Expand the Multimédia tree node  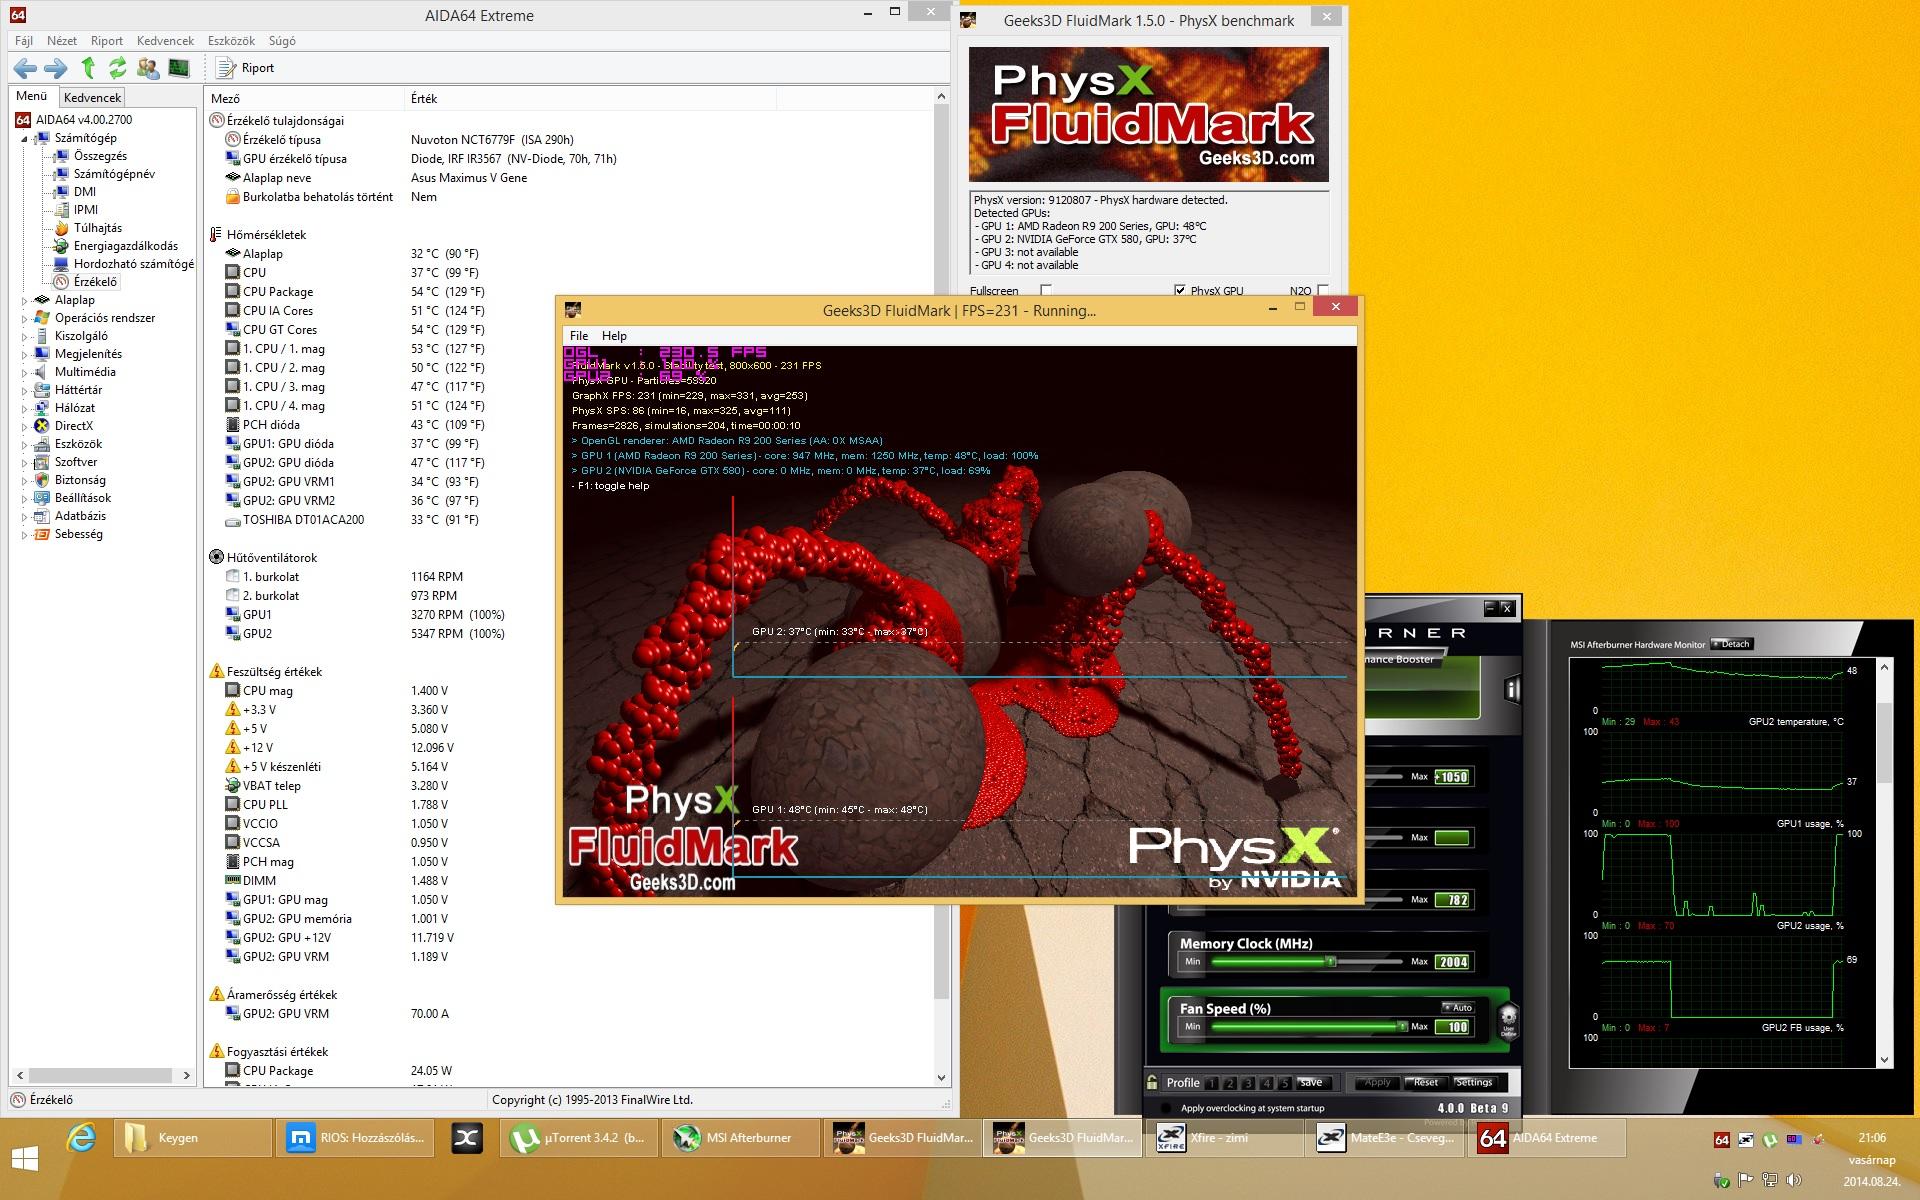click(x=25, y=372)
